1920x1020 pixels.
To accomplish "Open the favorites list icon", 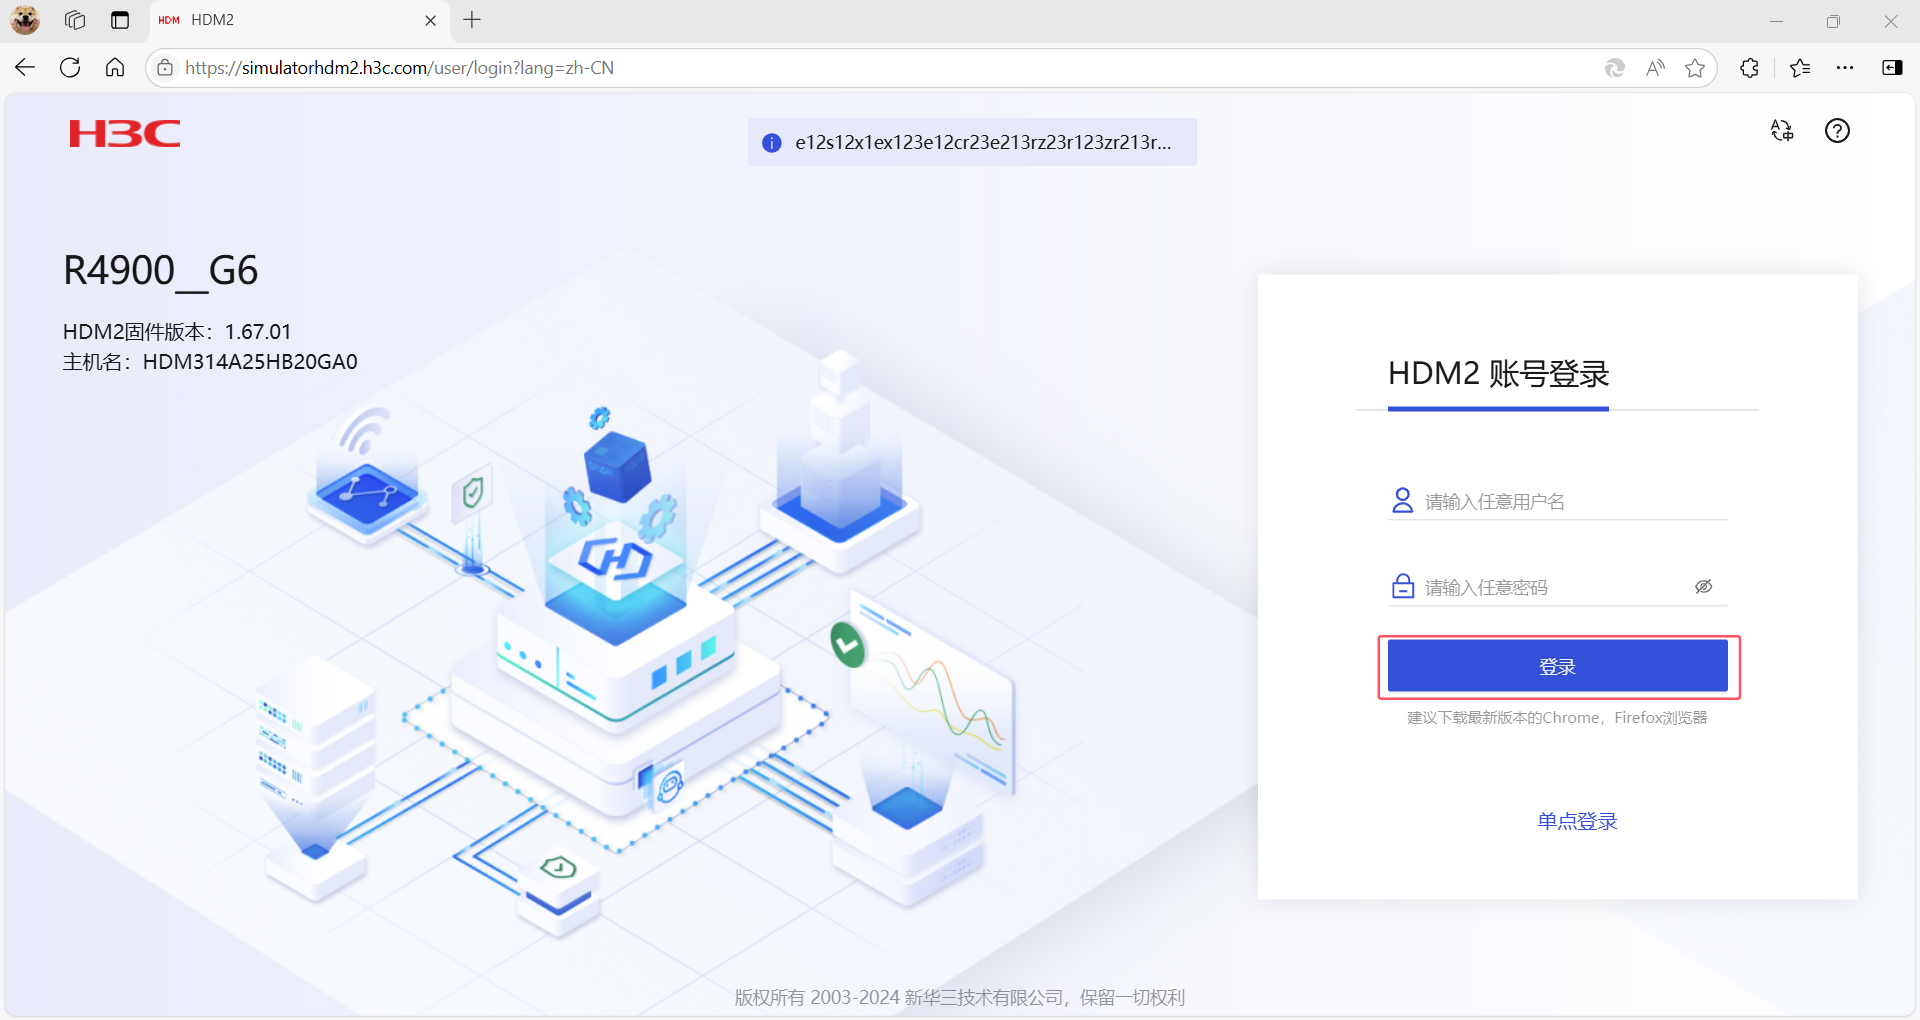I will pos(1800,68).
